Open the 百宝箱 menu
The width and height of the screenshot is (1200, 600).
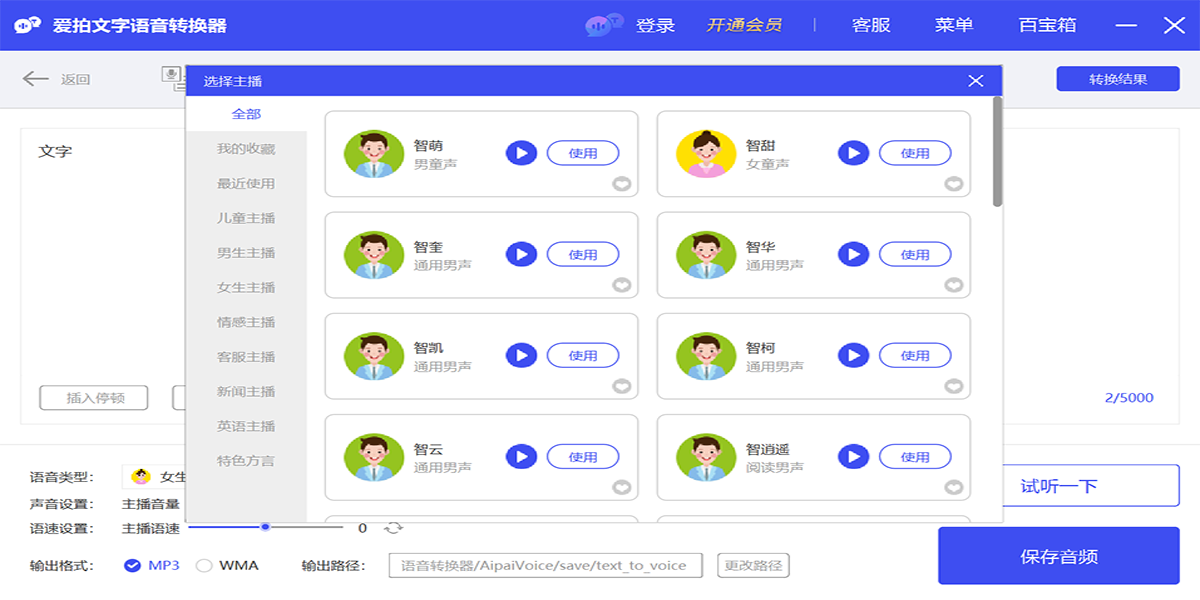click(1047, 25)
